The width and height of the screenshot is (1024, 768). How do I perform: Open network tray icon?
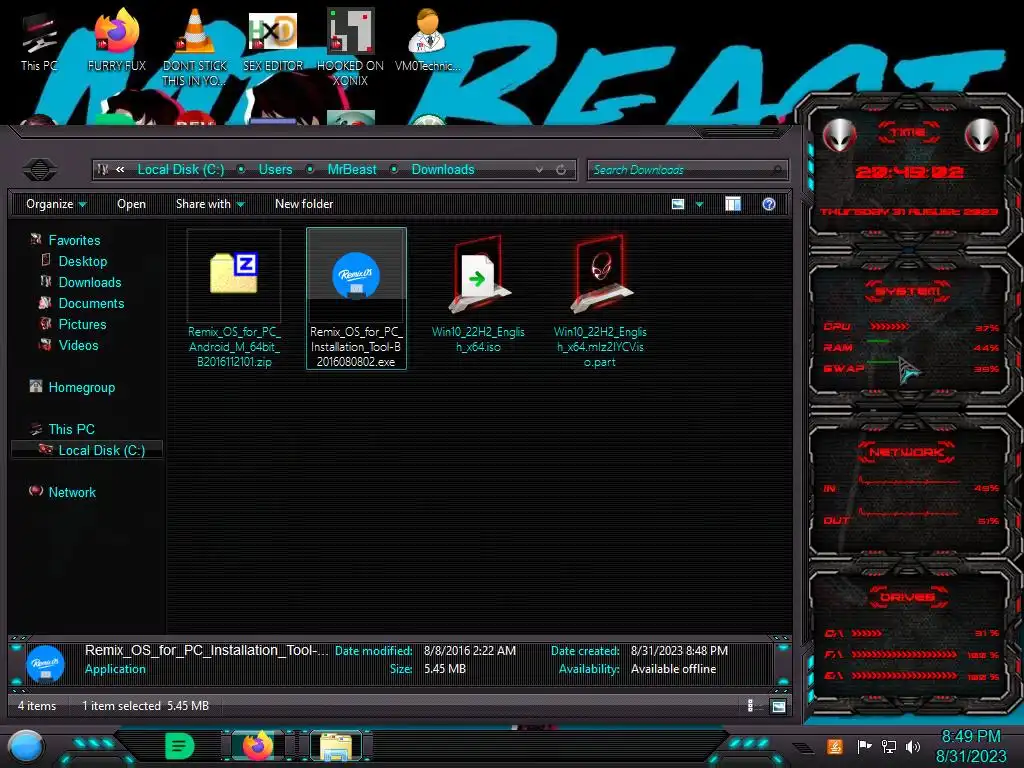(x=888, y=746)
